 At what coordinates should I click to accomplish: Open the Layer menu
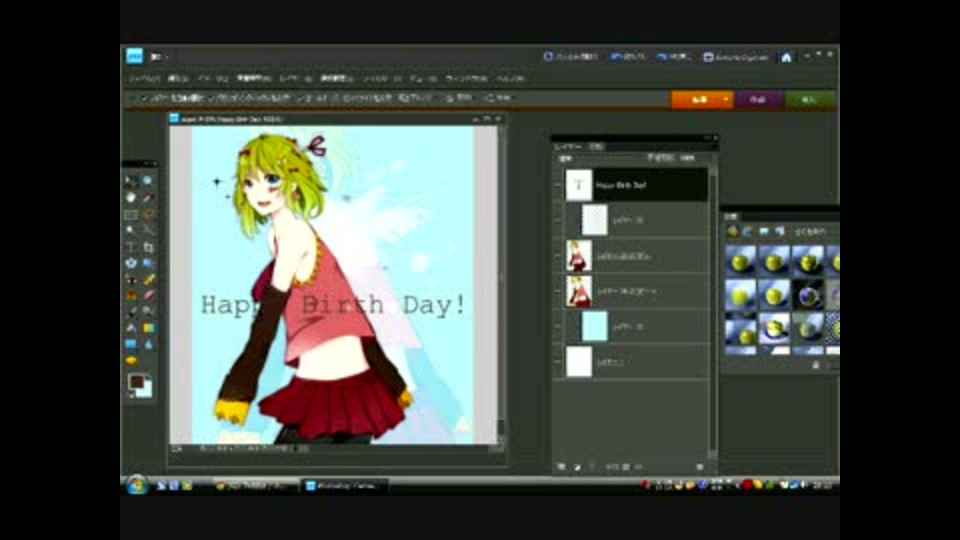[x=296, y=79]
